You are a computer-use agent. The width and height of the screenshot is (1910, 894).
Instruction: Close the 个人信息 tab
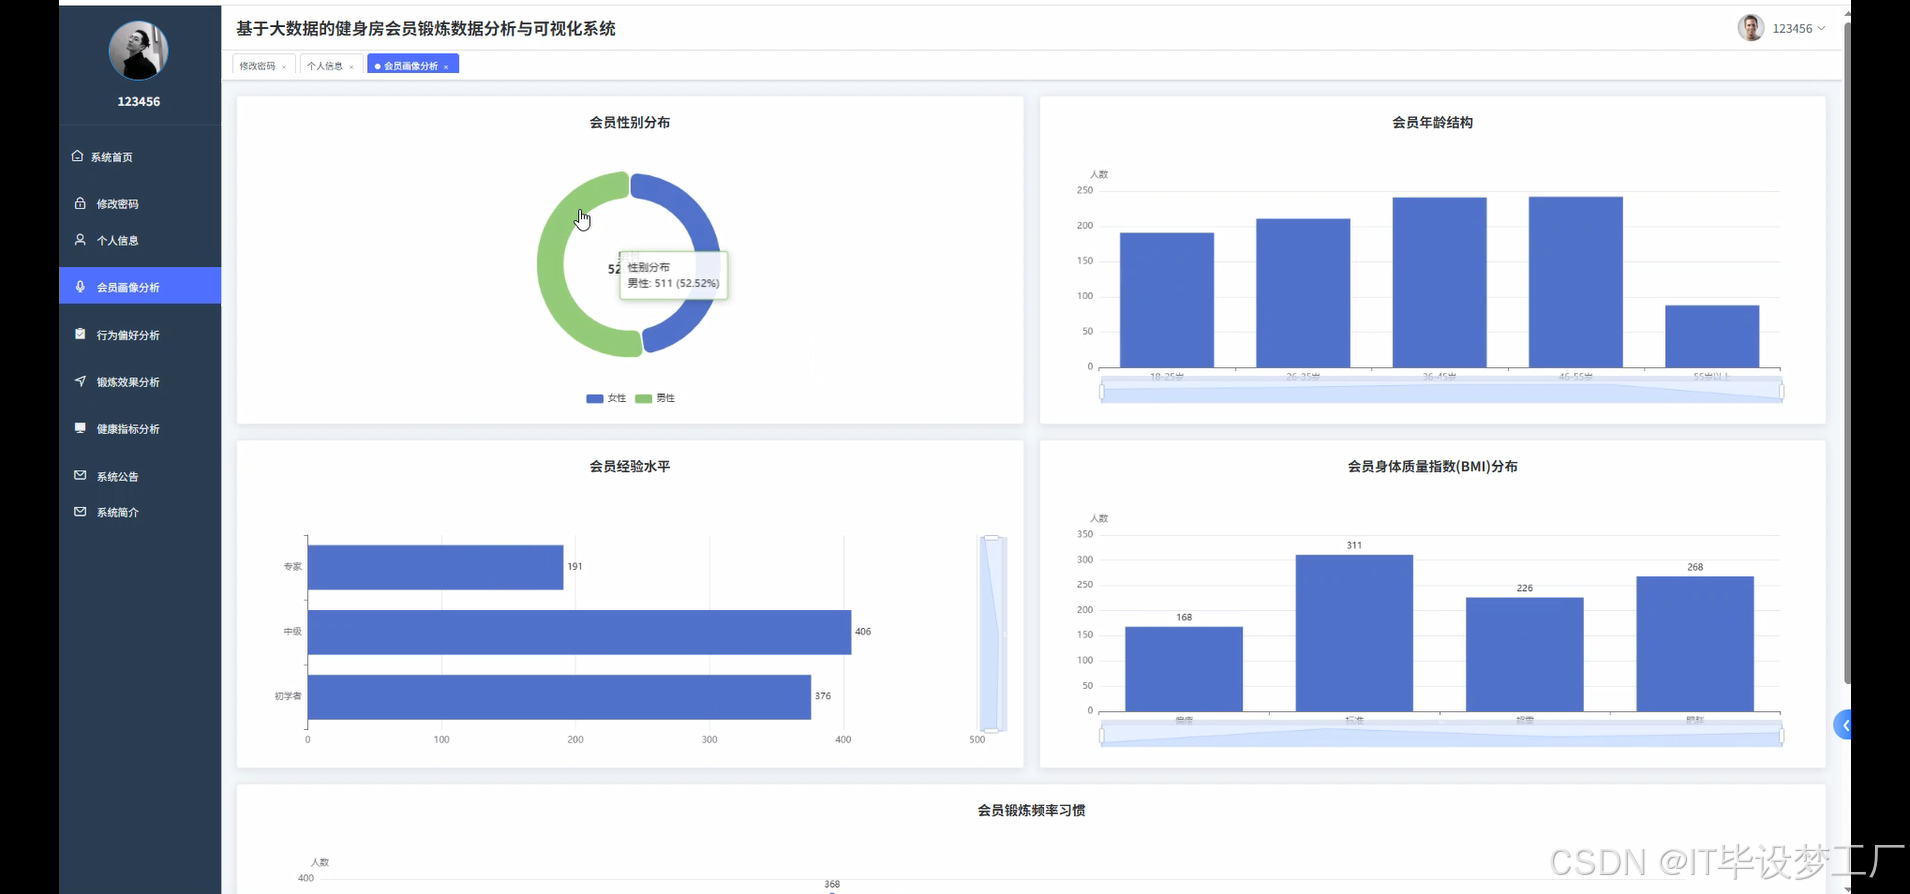coord(351,67)
